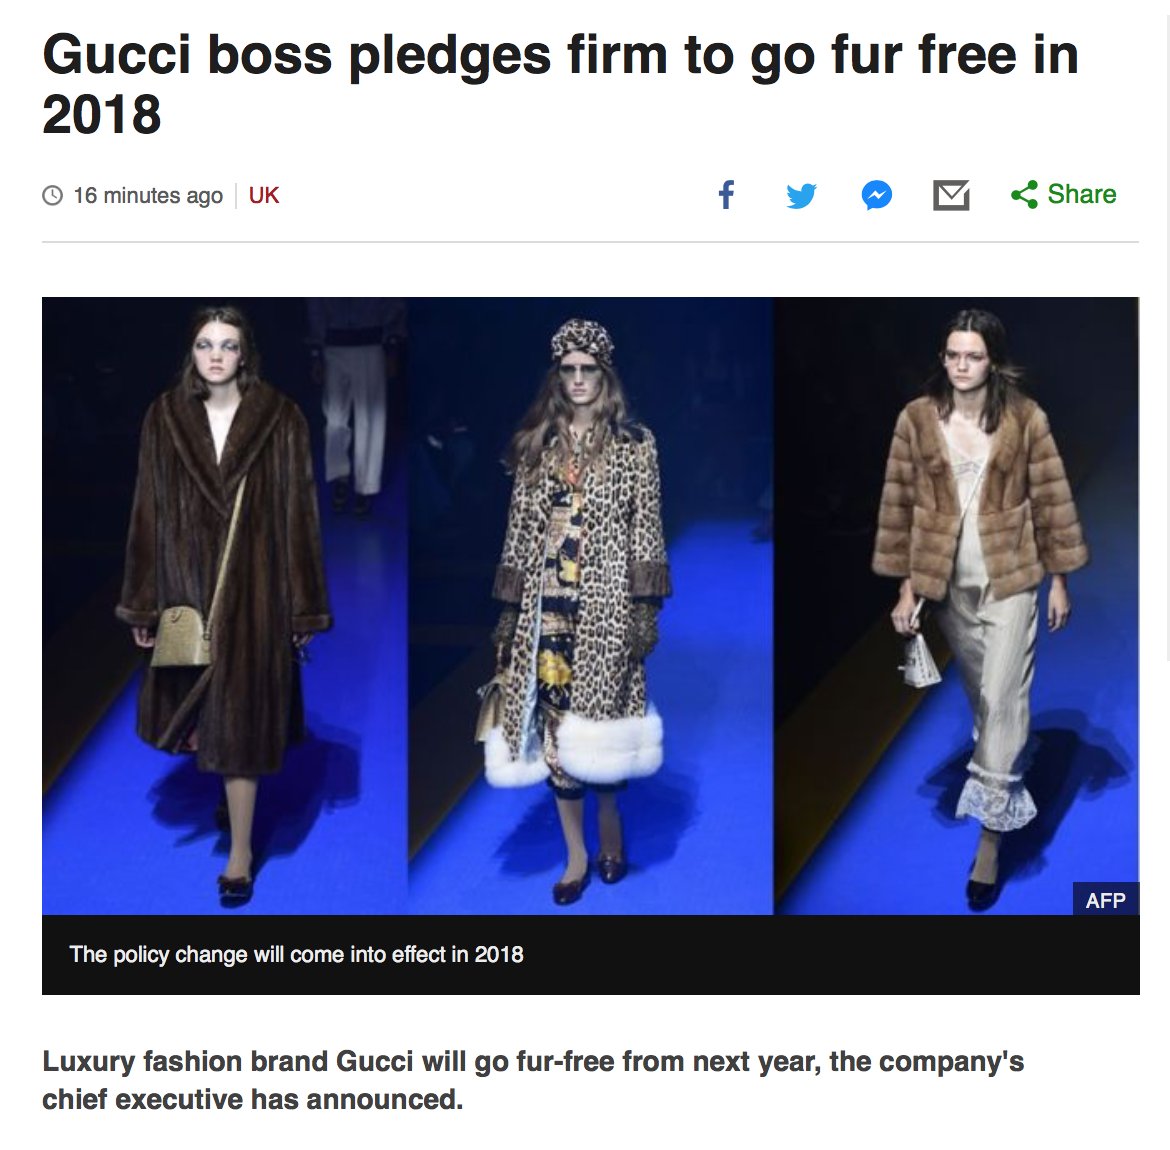The width and height of the screenshot is (1170, 1150).
Task: Send via Messenger icon
Action: pyautogui.click(x=877, y=196)
